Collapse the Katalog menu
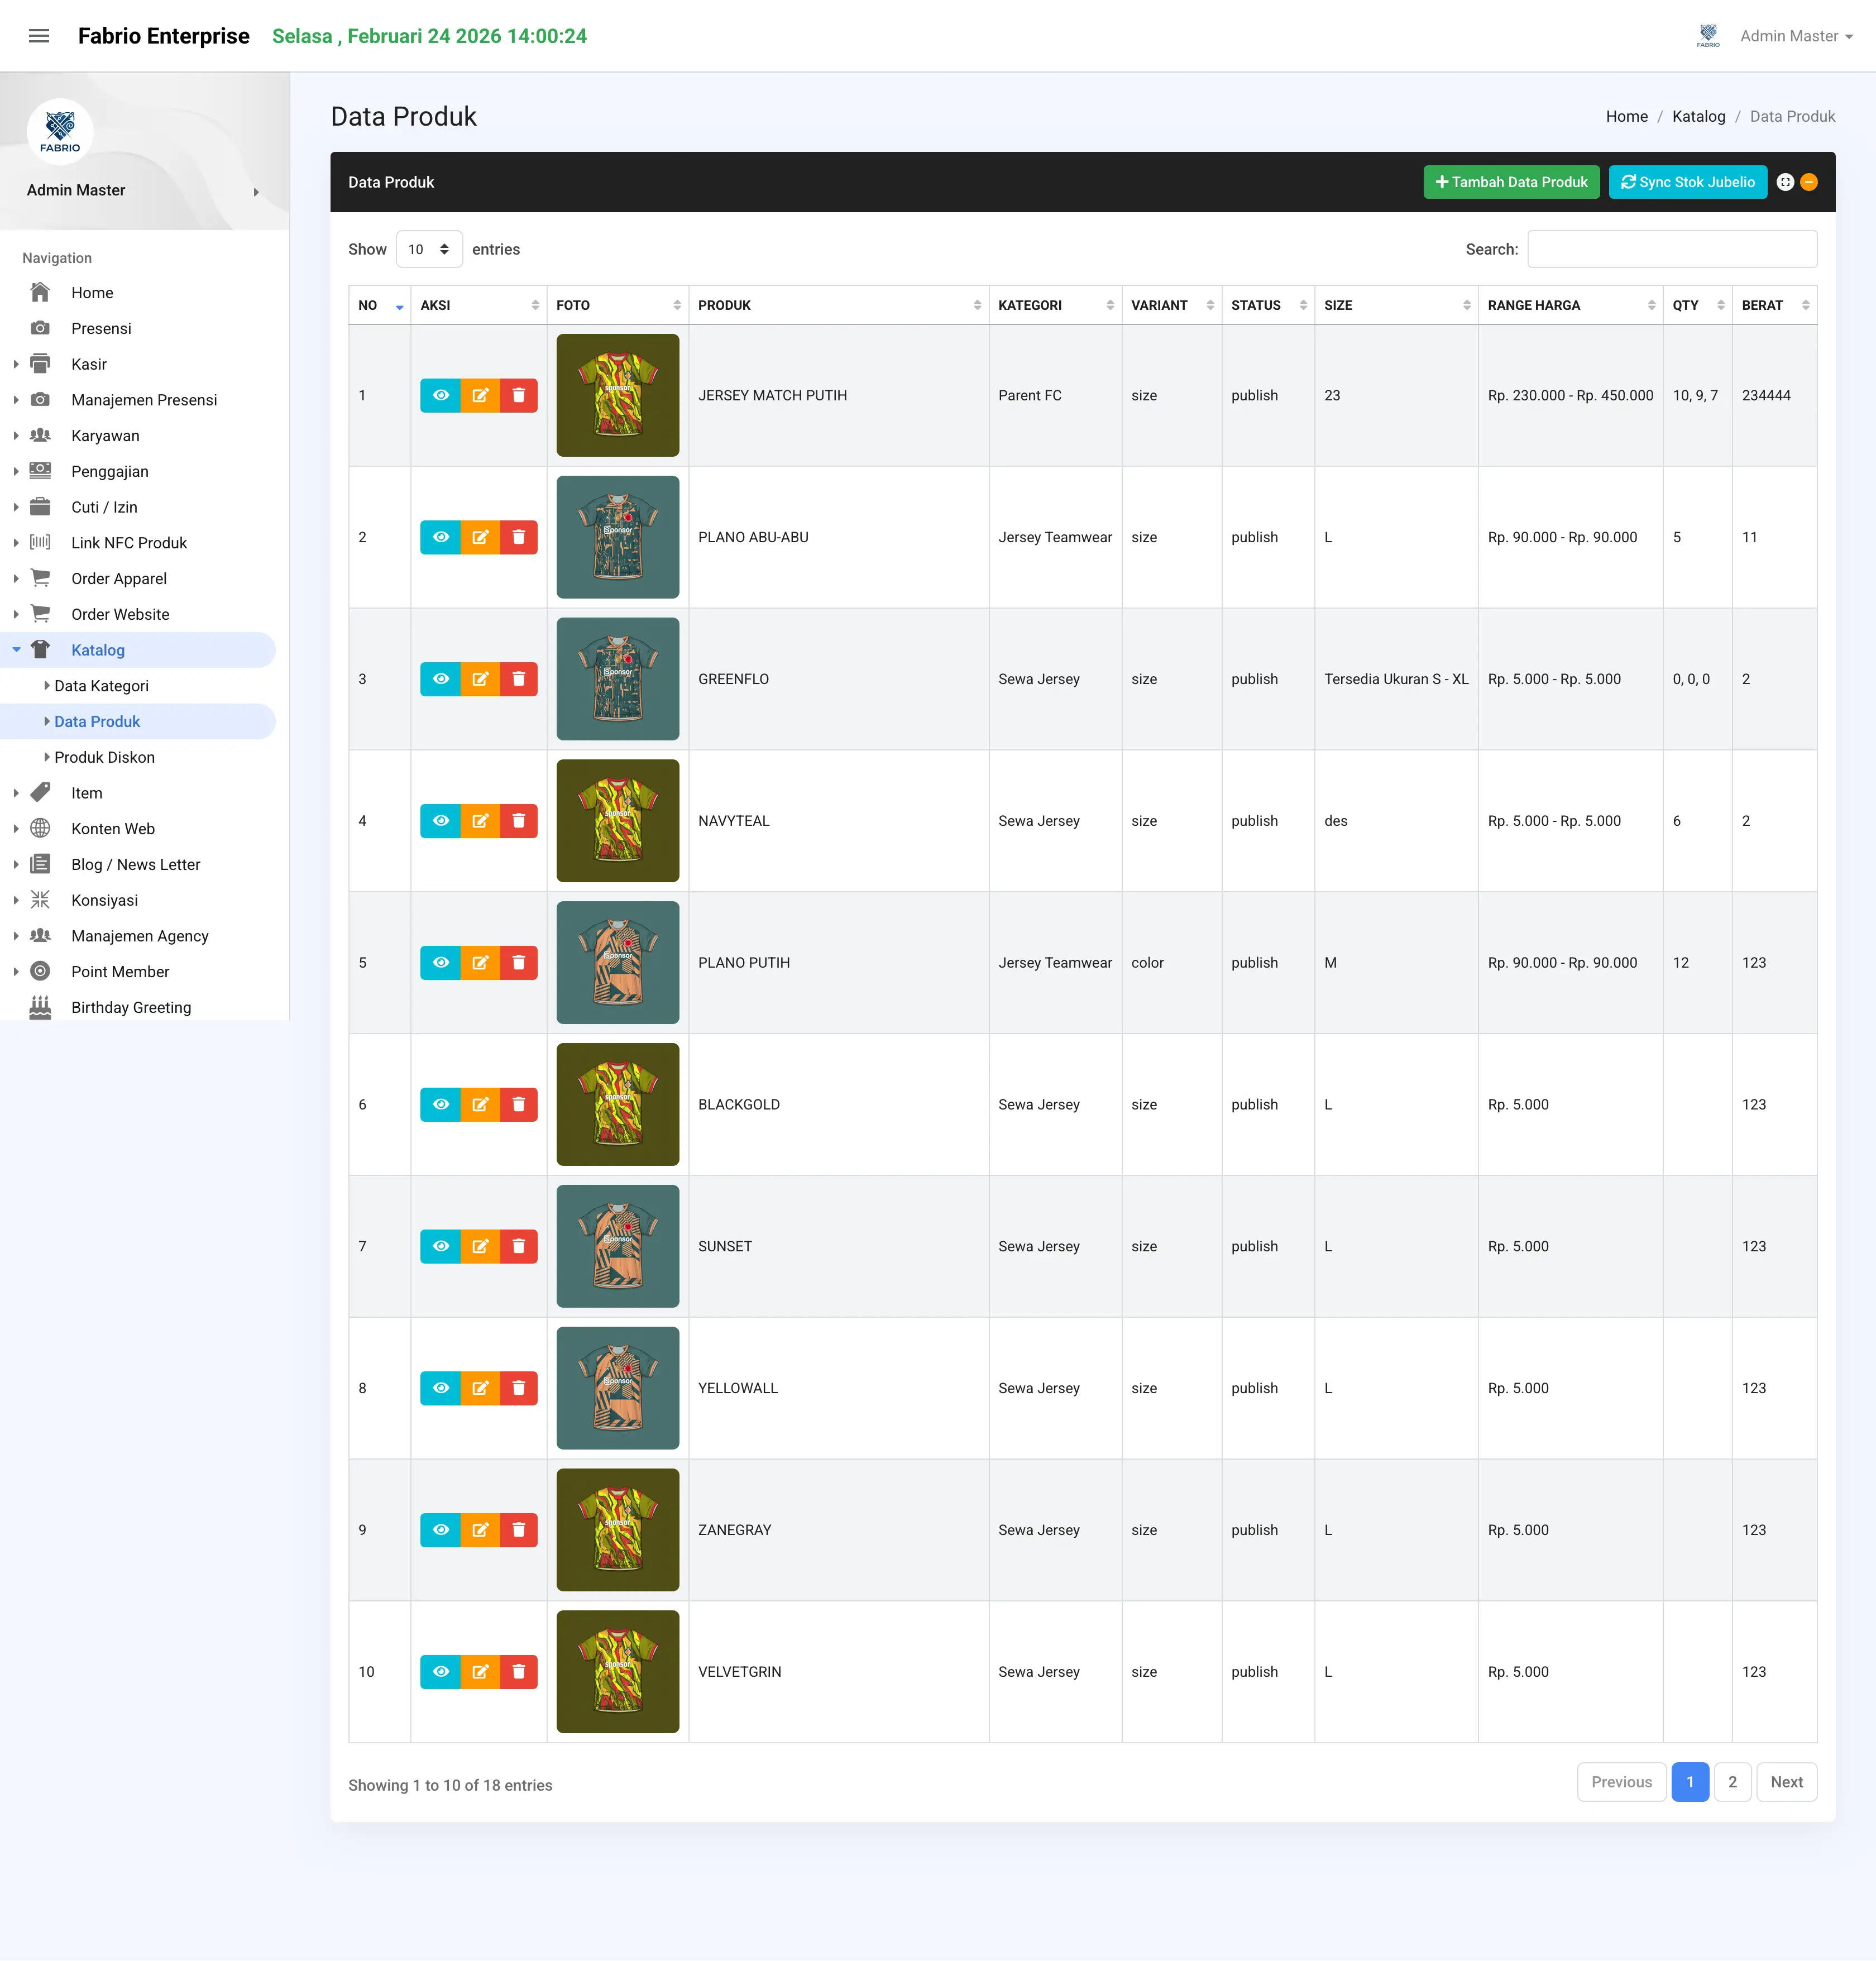 tap(138, 650)
